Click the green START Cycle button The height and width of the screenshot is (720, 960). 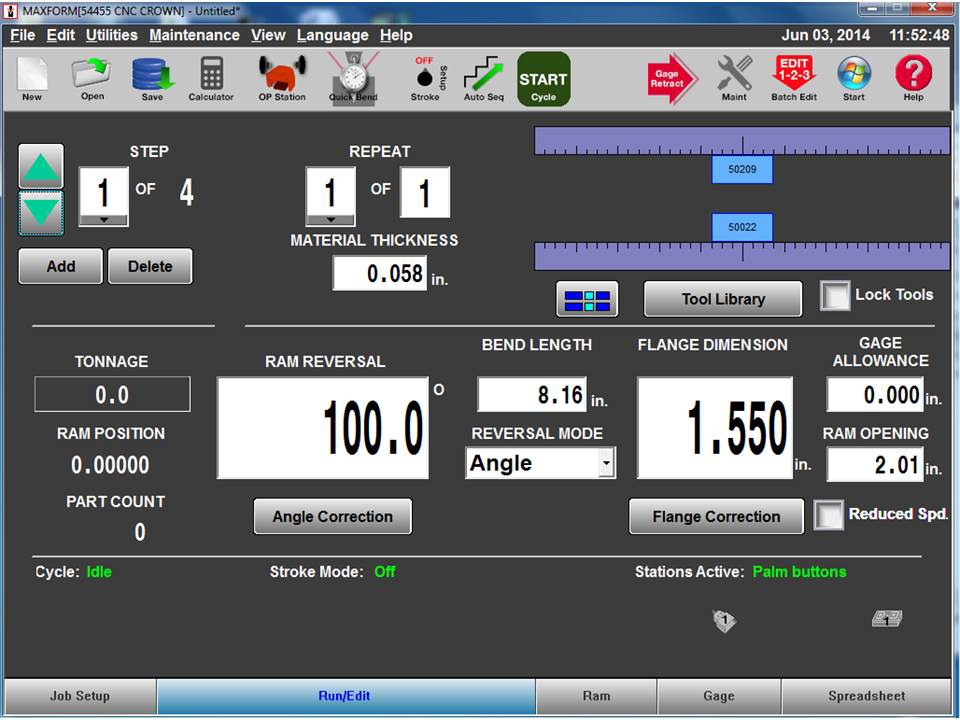tap(544, 79)
